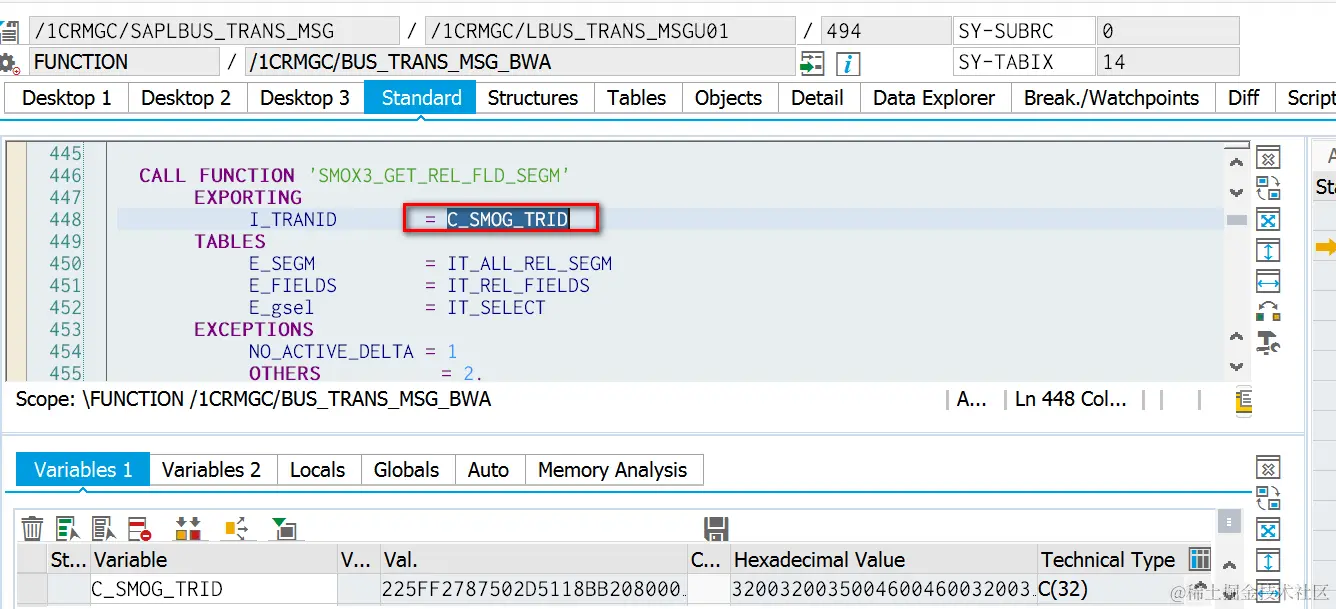The width and height of the screenshot is (1336, 609).
Task: Click the blue info icon in header
Action: coord(848,63)
